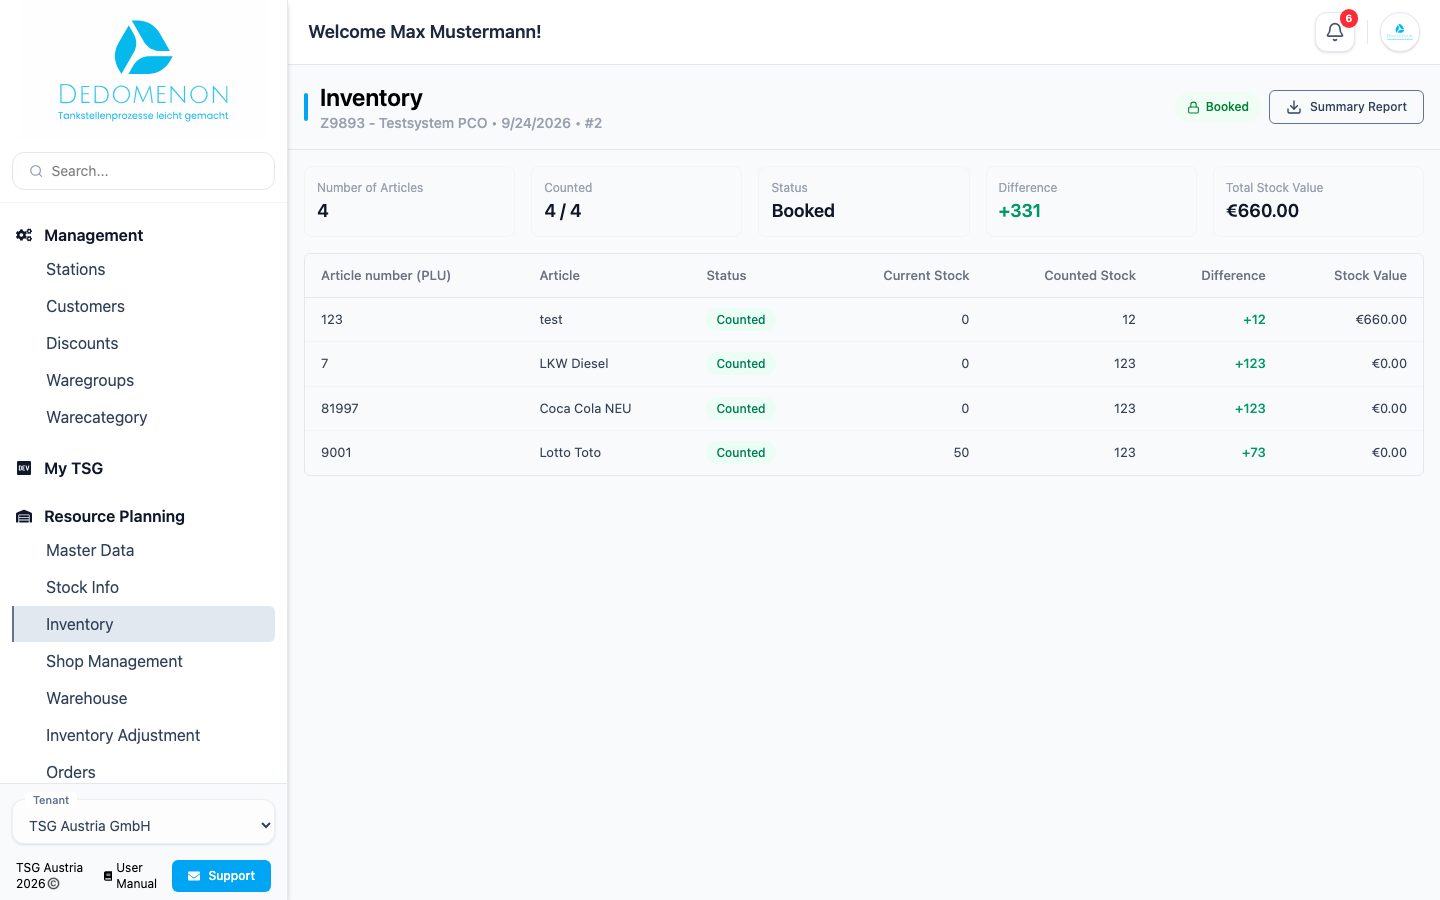1440x900 pixels.
Task: Open the user profile avatar
Action: click(x=1400, y=32)
